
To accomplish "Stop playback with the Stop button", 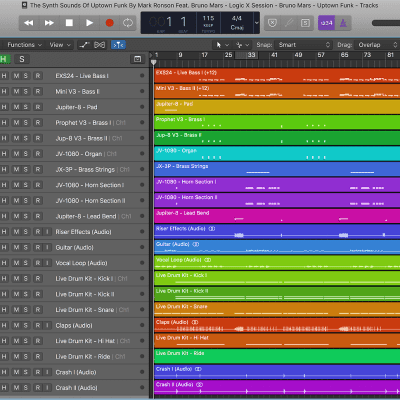I will 69,23.
